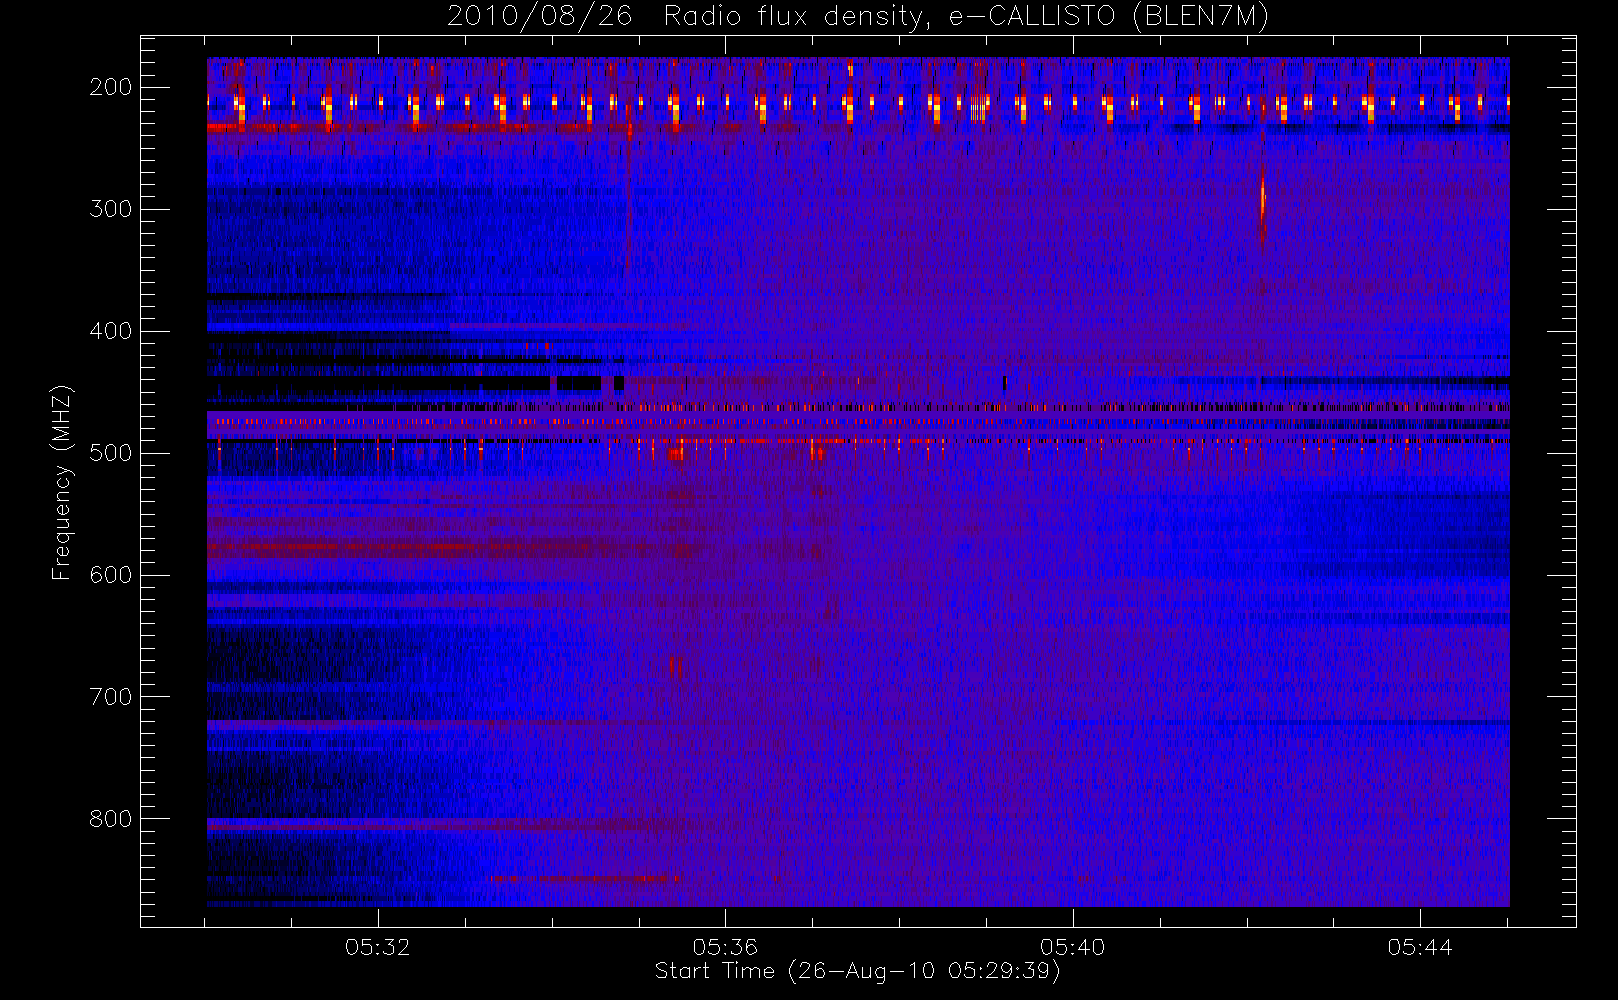
Task: Click the 300 frequency tick label
Action: (x=111, y=209)
